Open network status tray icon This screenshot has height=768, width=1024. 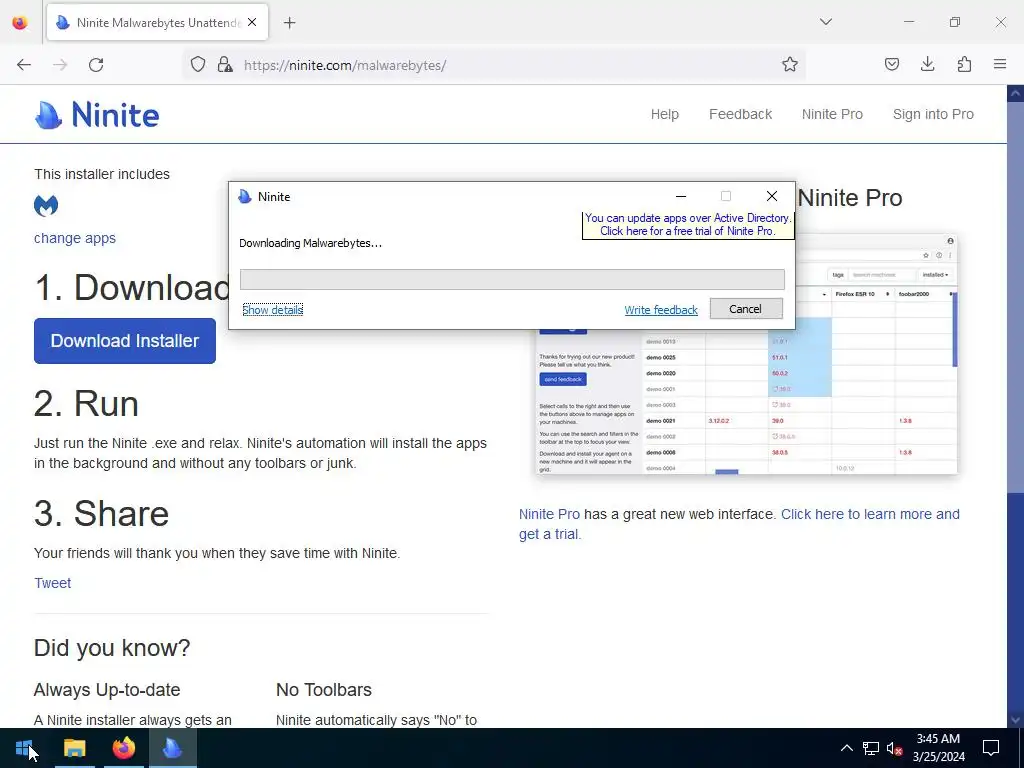click(x=871, y=748)
